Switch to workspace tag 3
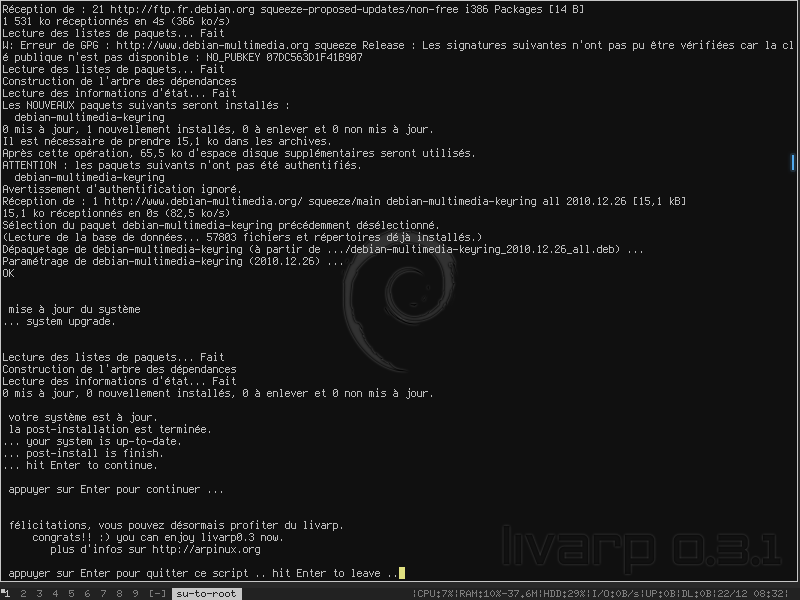 39,593
